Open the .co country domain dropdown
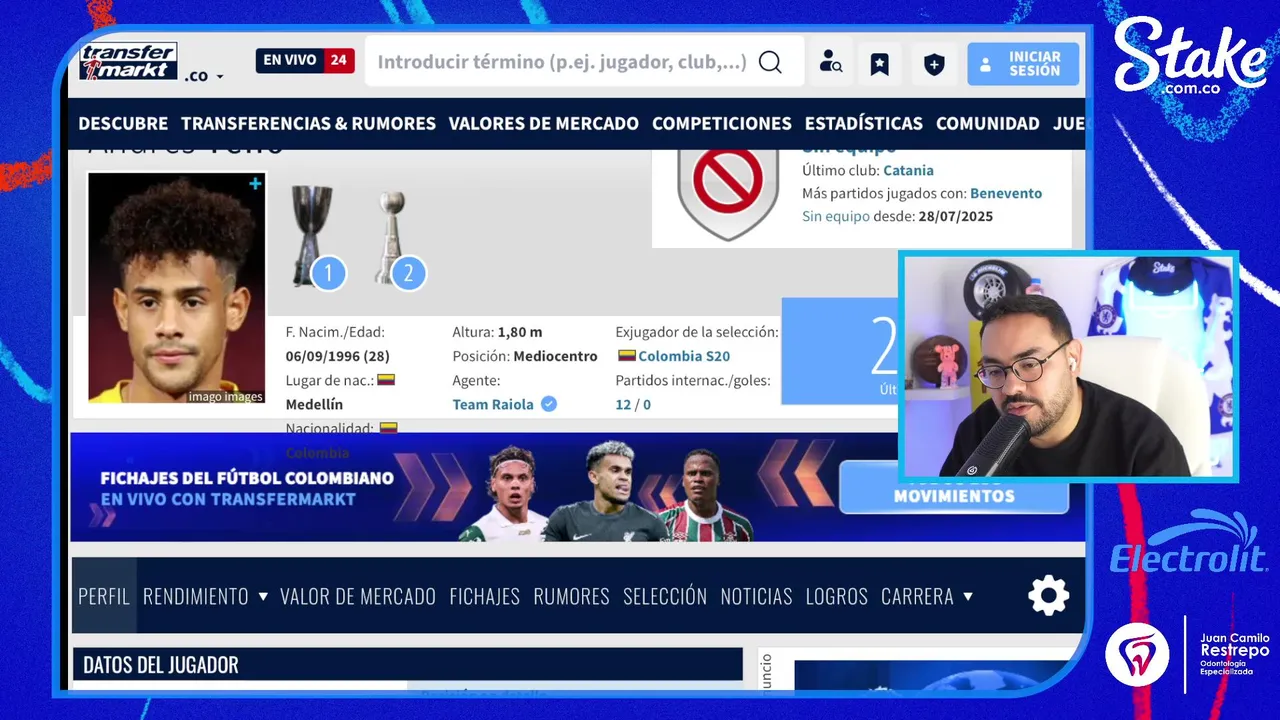The height and width of the screenshot is (720, 1280). (204, 76)
